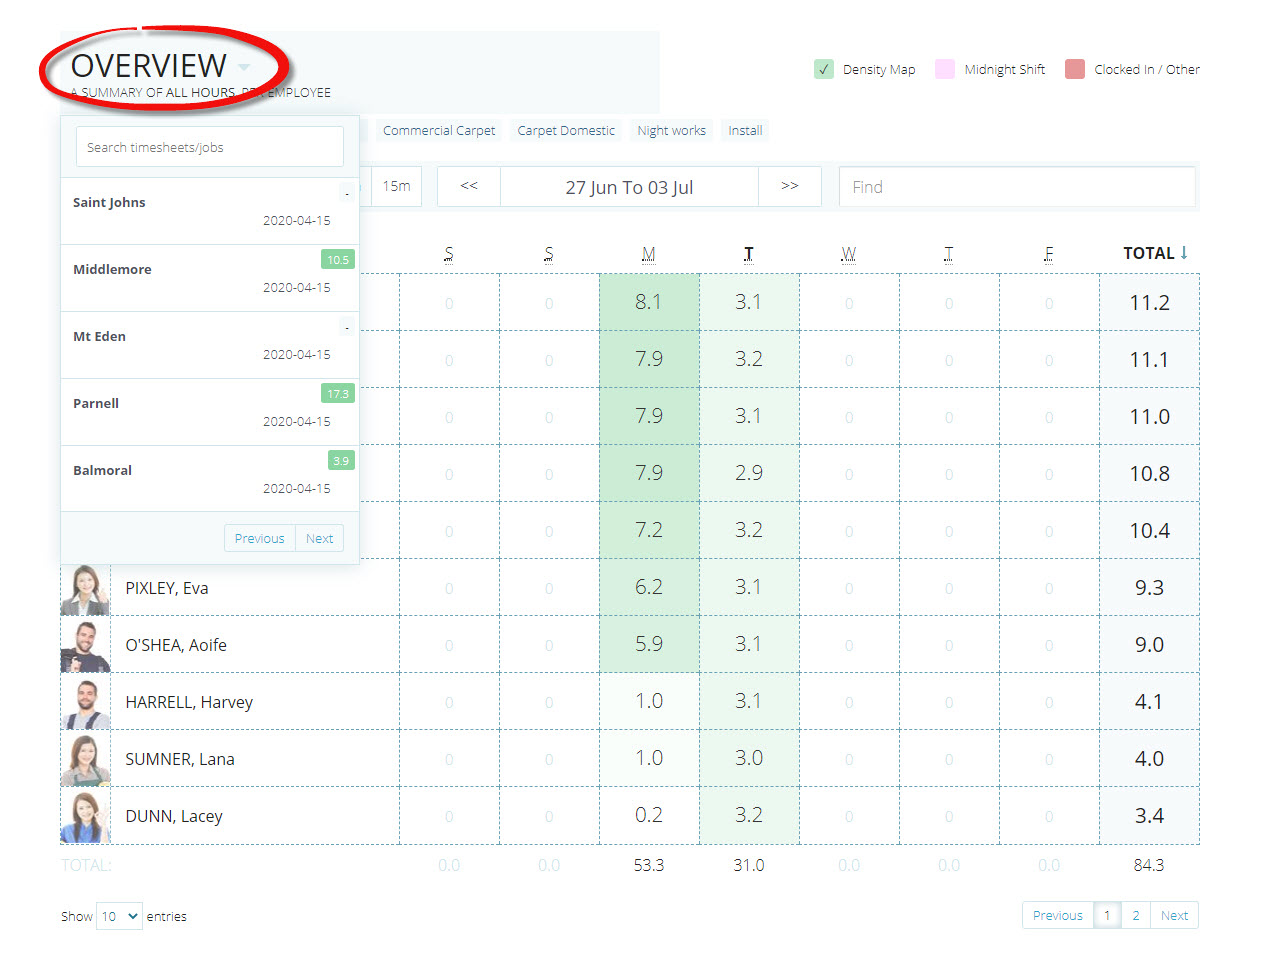Screen dimensions: 1261x956
Task: Go to previous week with << button
Action: [469, 186]
